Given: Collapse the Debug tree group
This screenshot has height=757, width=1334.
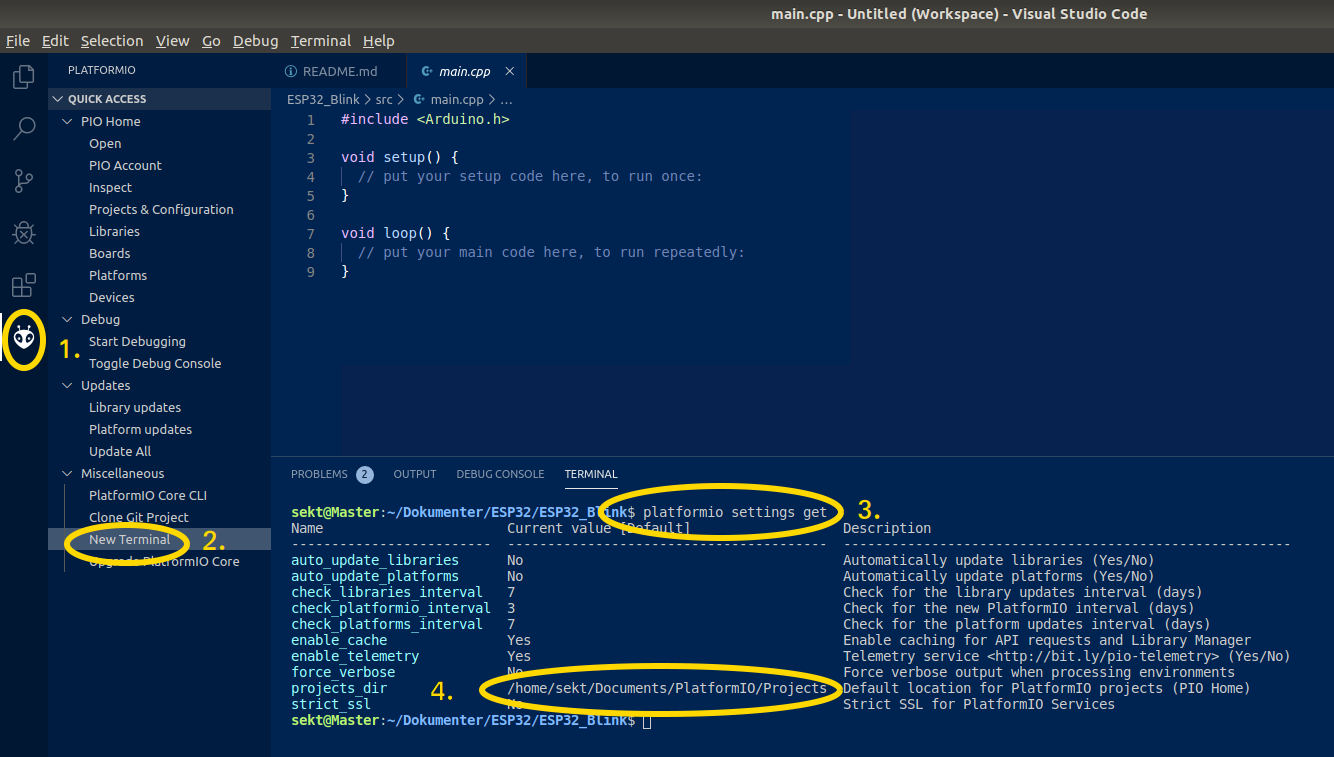Looking at the screenshot, I should (68, 319).
